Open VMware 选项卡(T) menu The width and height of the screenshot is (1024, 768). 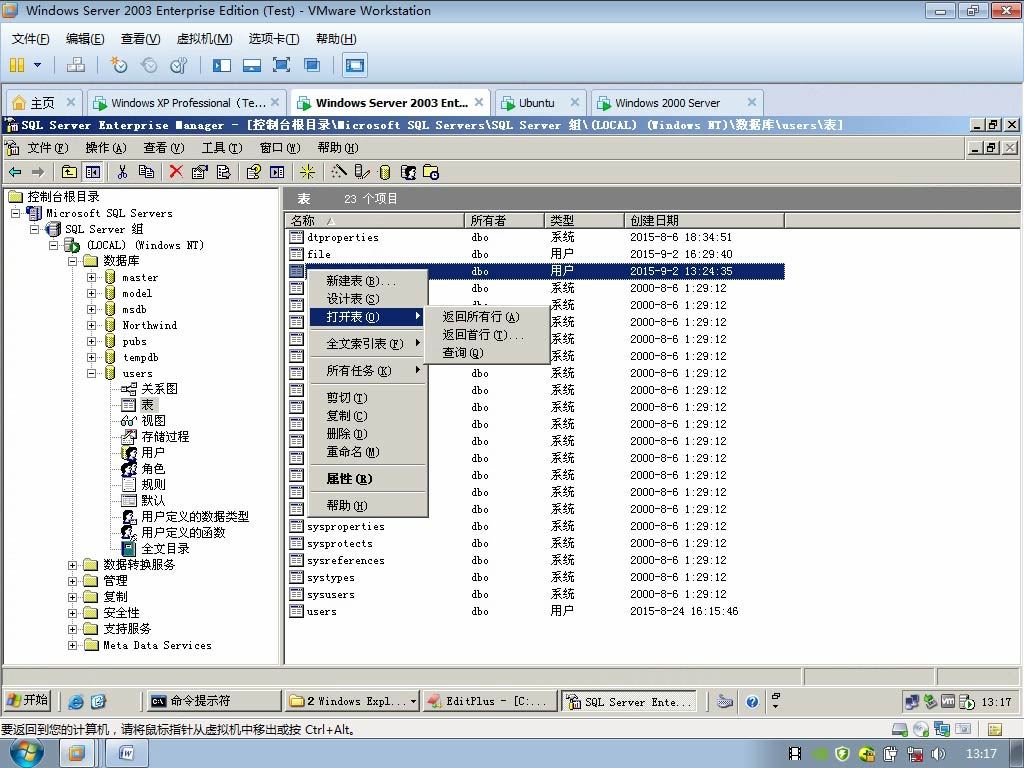point(274,39)
